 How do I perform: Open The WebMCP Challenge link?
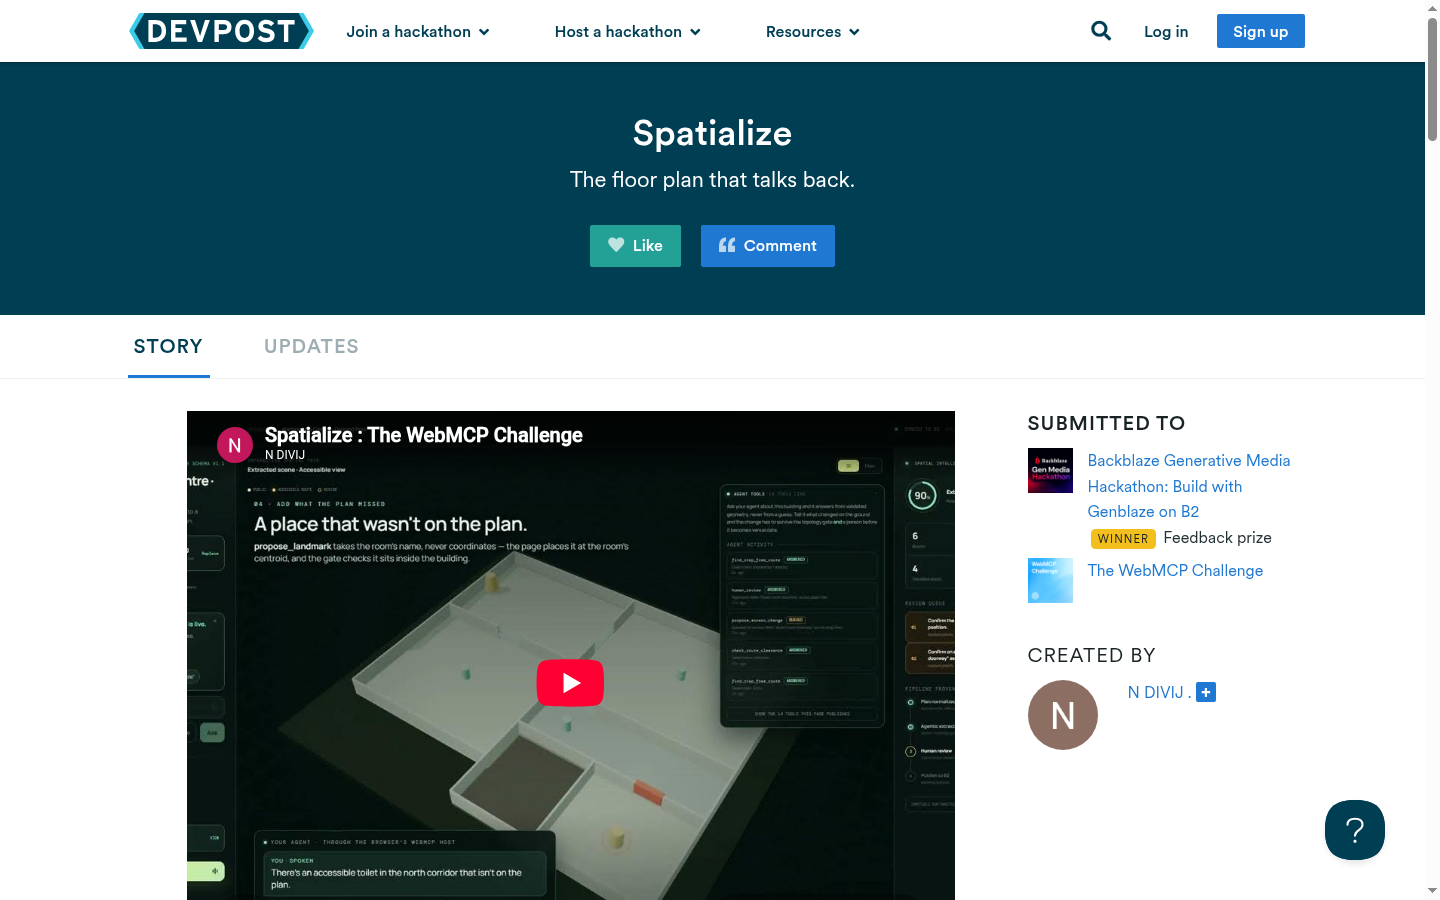tap(1175, 570)
